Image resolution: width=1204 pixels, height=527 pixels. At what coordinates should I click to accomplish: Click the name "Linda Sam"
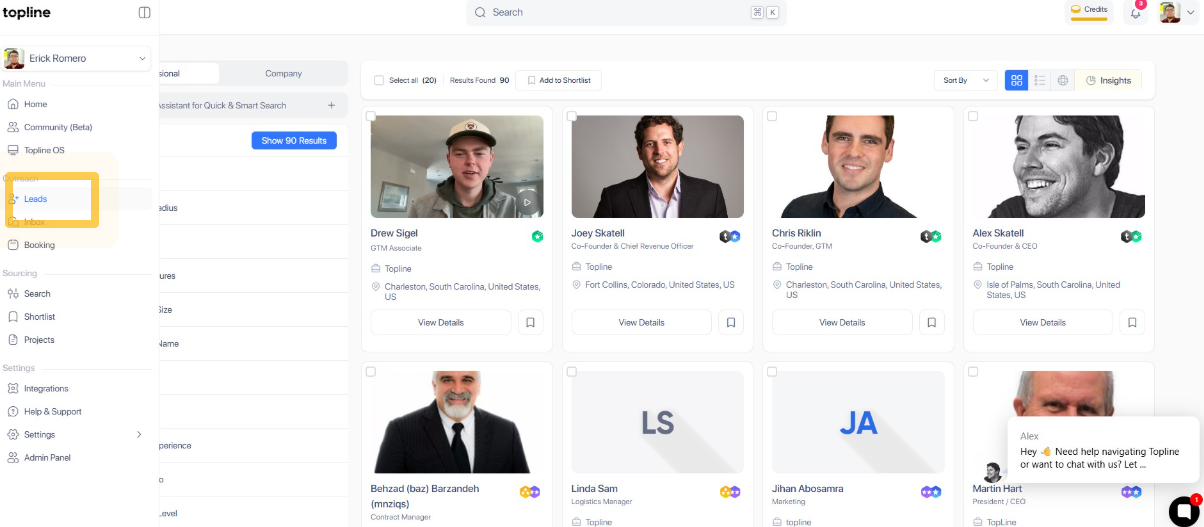594,489
